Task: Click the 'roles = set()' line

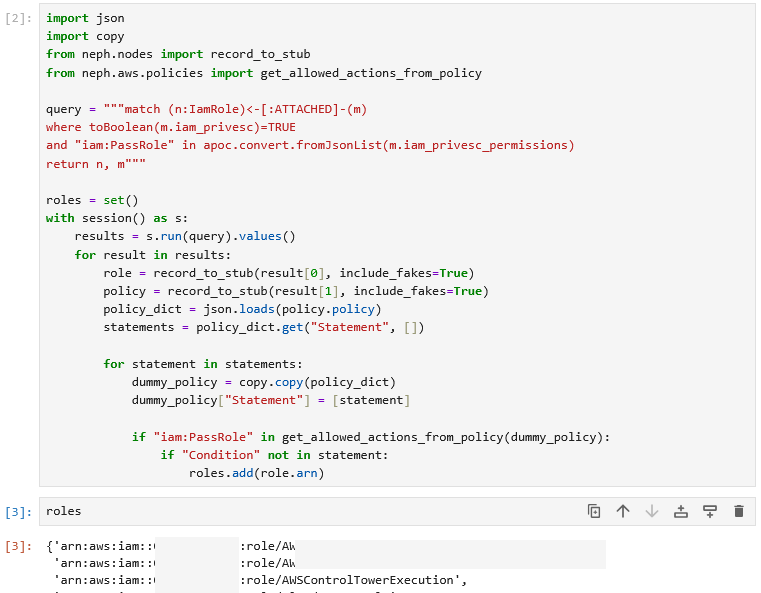Action: (92, 200)
